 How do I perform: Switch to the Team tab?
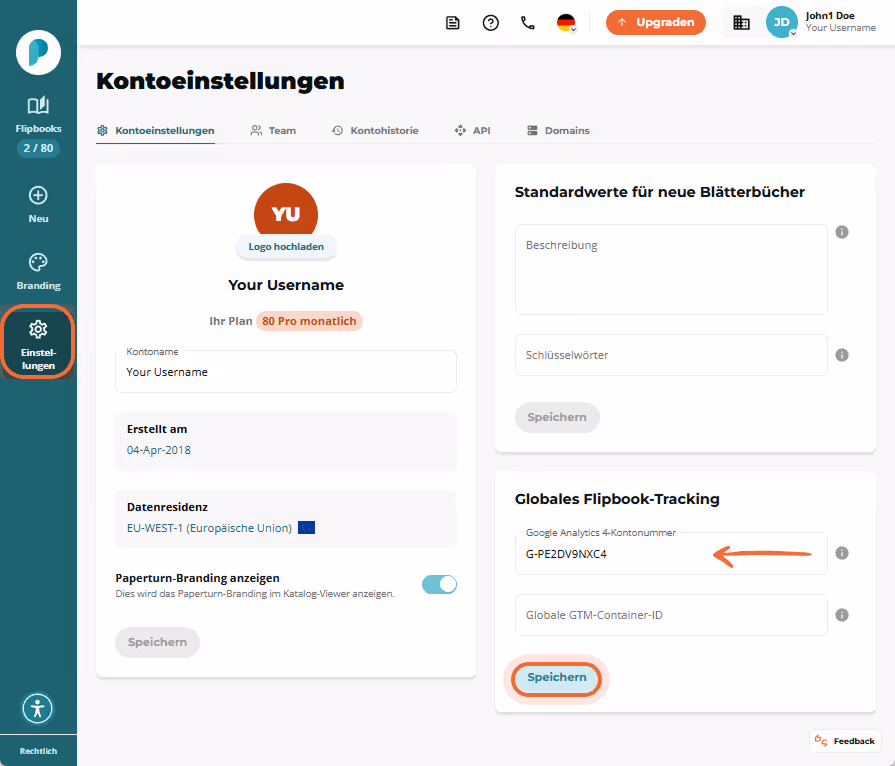273,131
